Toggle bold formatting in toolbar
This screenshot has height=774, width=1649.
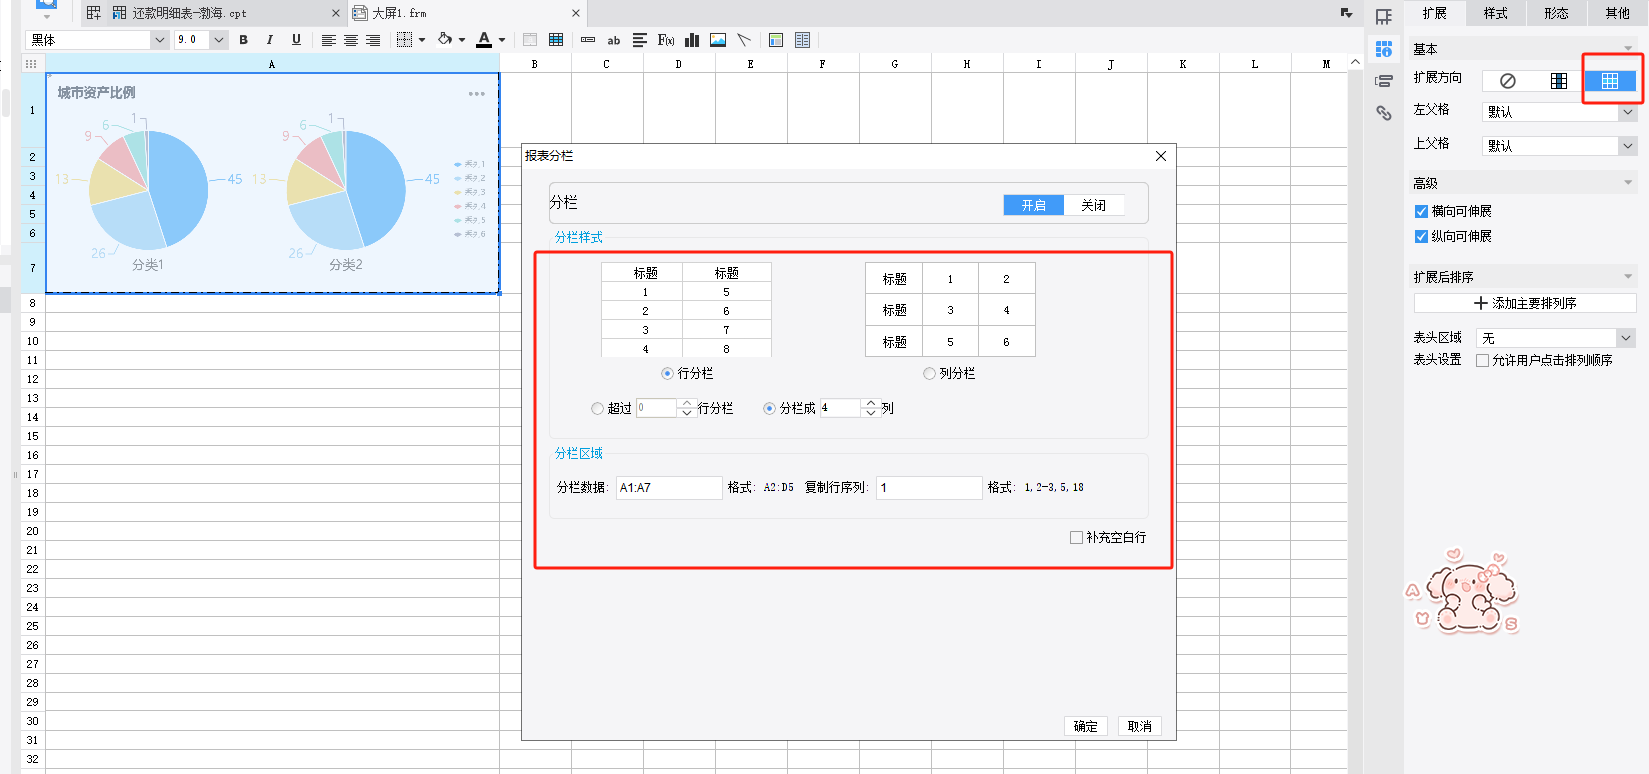pos(243,40)
